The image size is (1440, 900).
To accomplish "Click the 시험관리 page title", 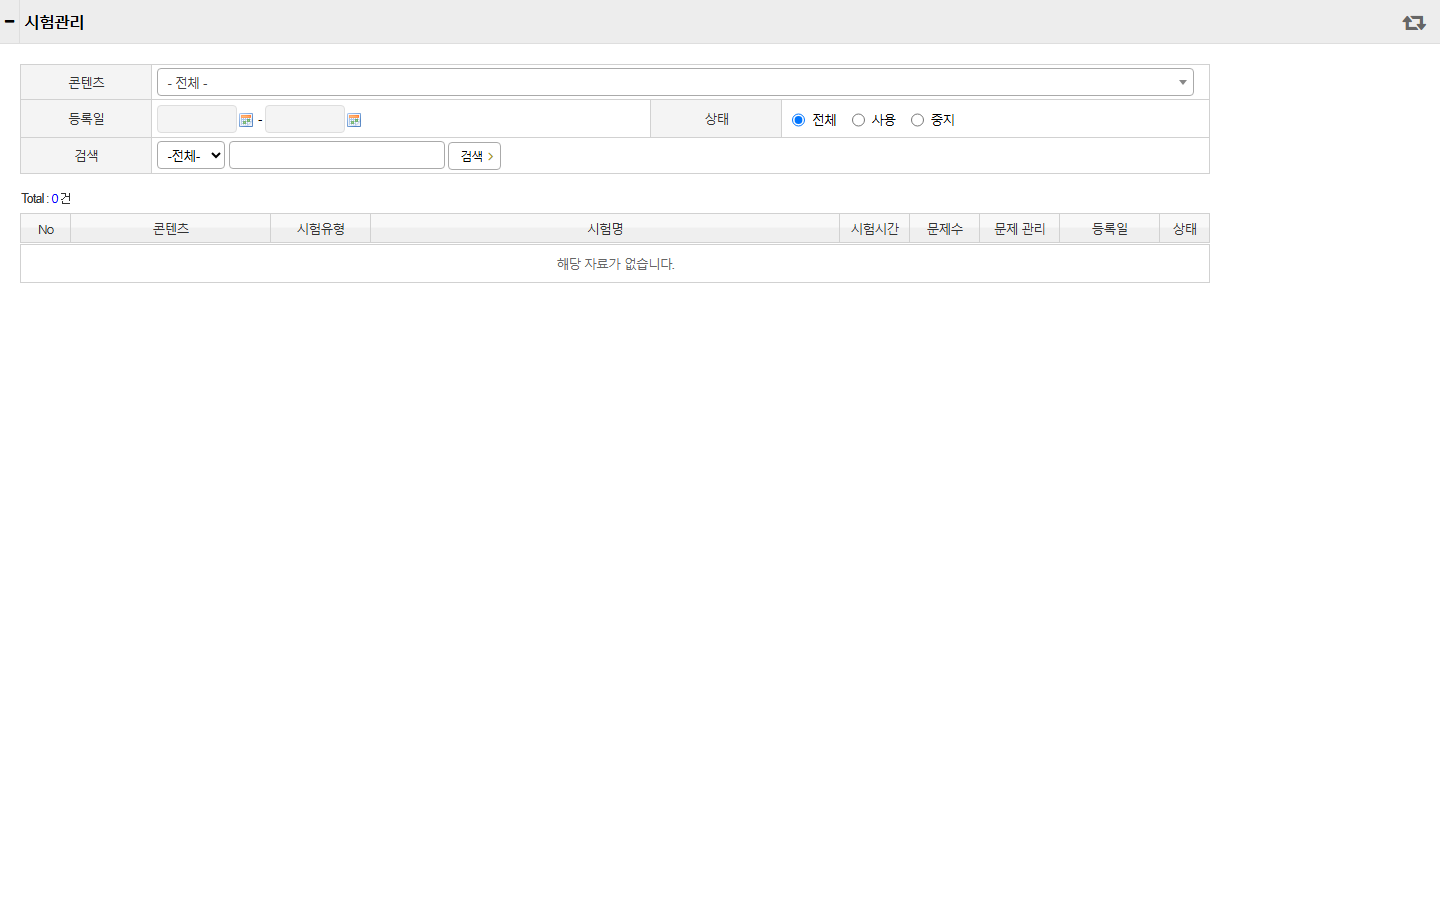I will (x=54, y=22).
